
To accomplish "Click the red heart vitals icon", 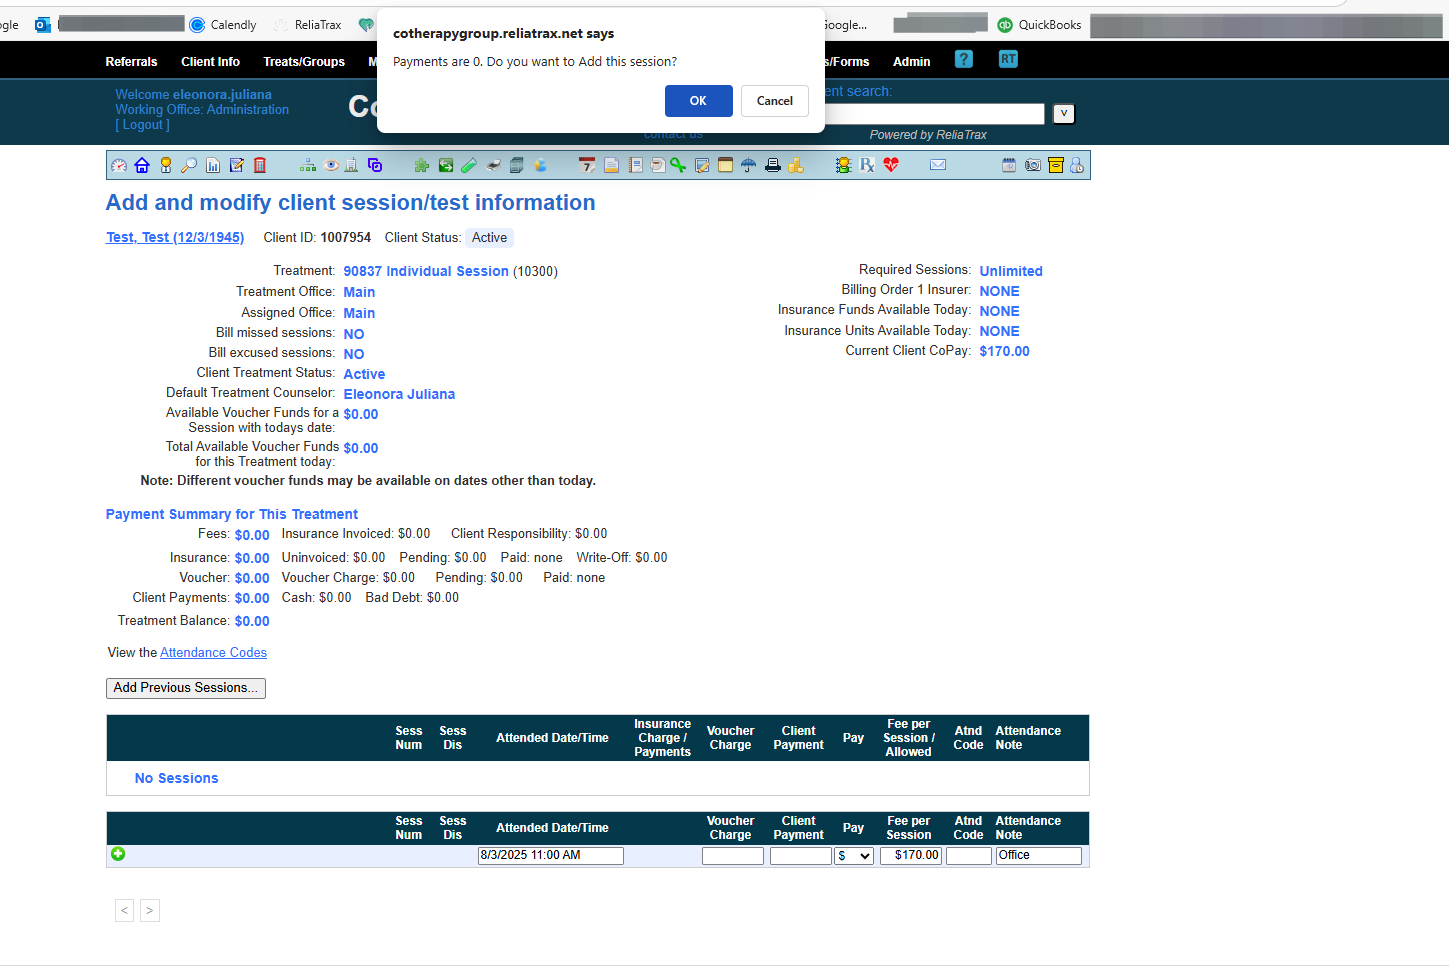I will (x=891, y=166).
